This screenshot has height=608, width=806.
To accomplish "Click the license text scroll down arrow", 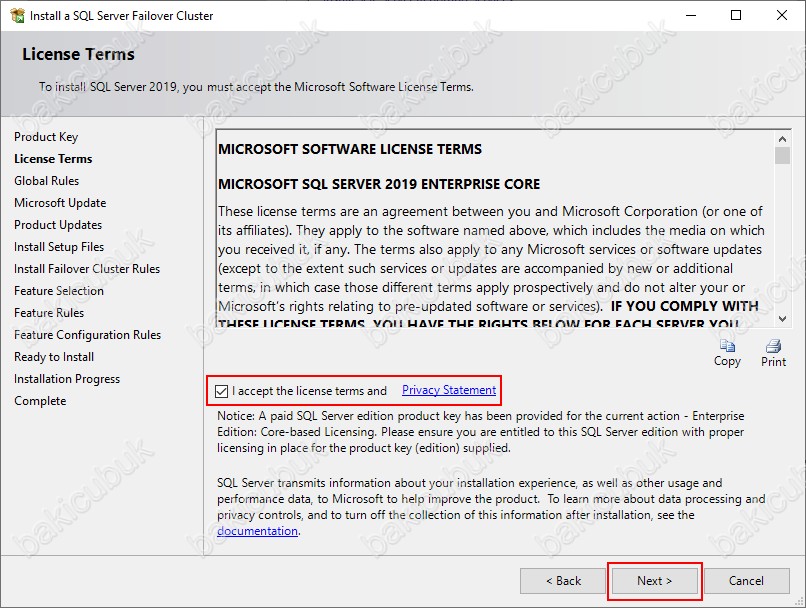I will 782,319.
